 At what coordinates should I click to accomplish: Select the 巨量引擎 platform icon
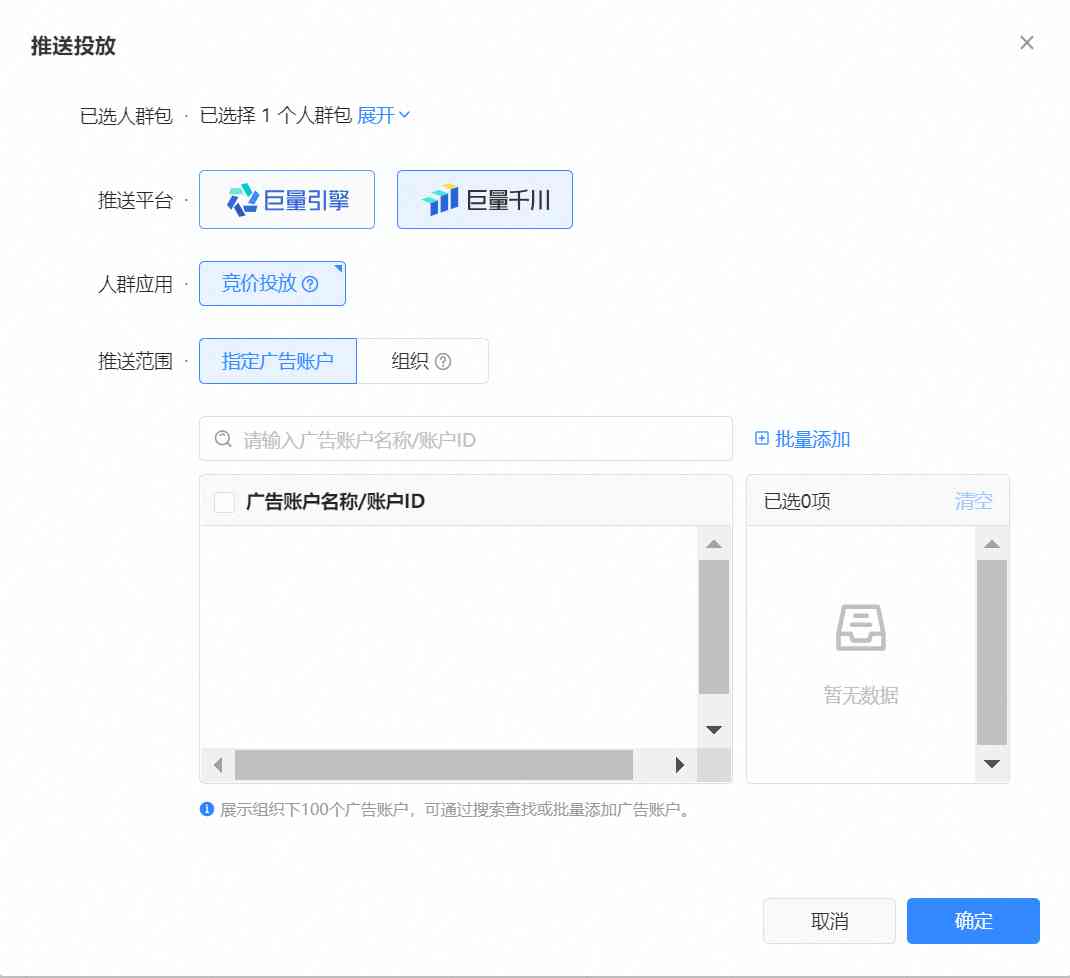click(240, 199)
